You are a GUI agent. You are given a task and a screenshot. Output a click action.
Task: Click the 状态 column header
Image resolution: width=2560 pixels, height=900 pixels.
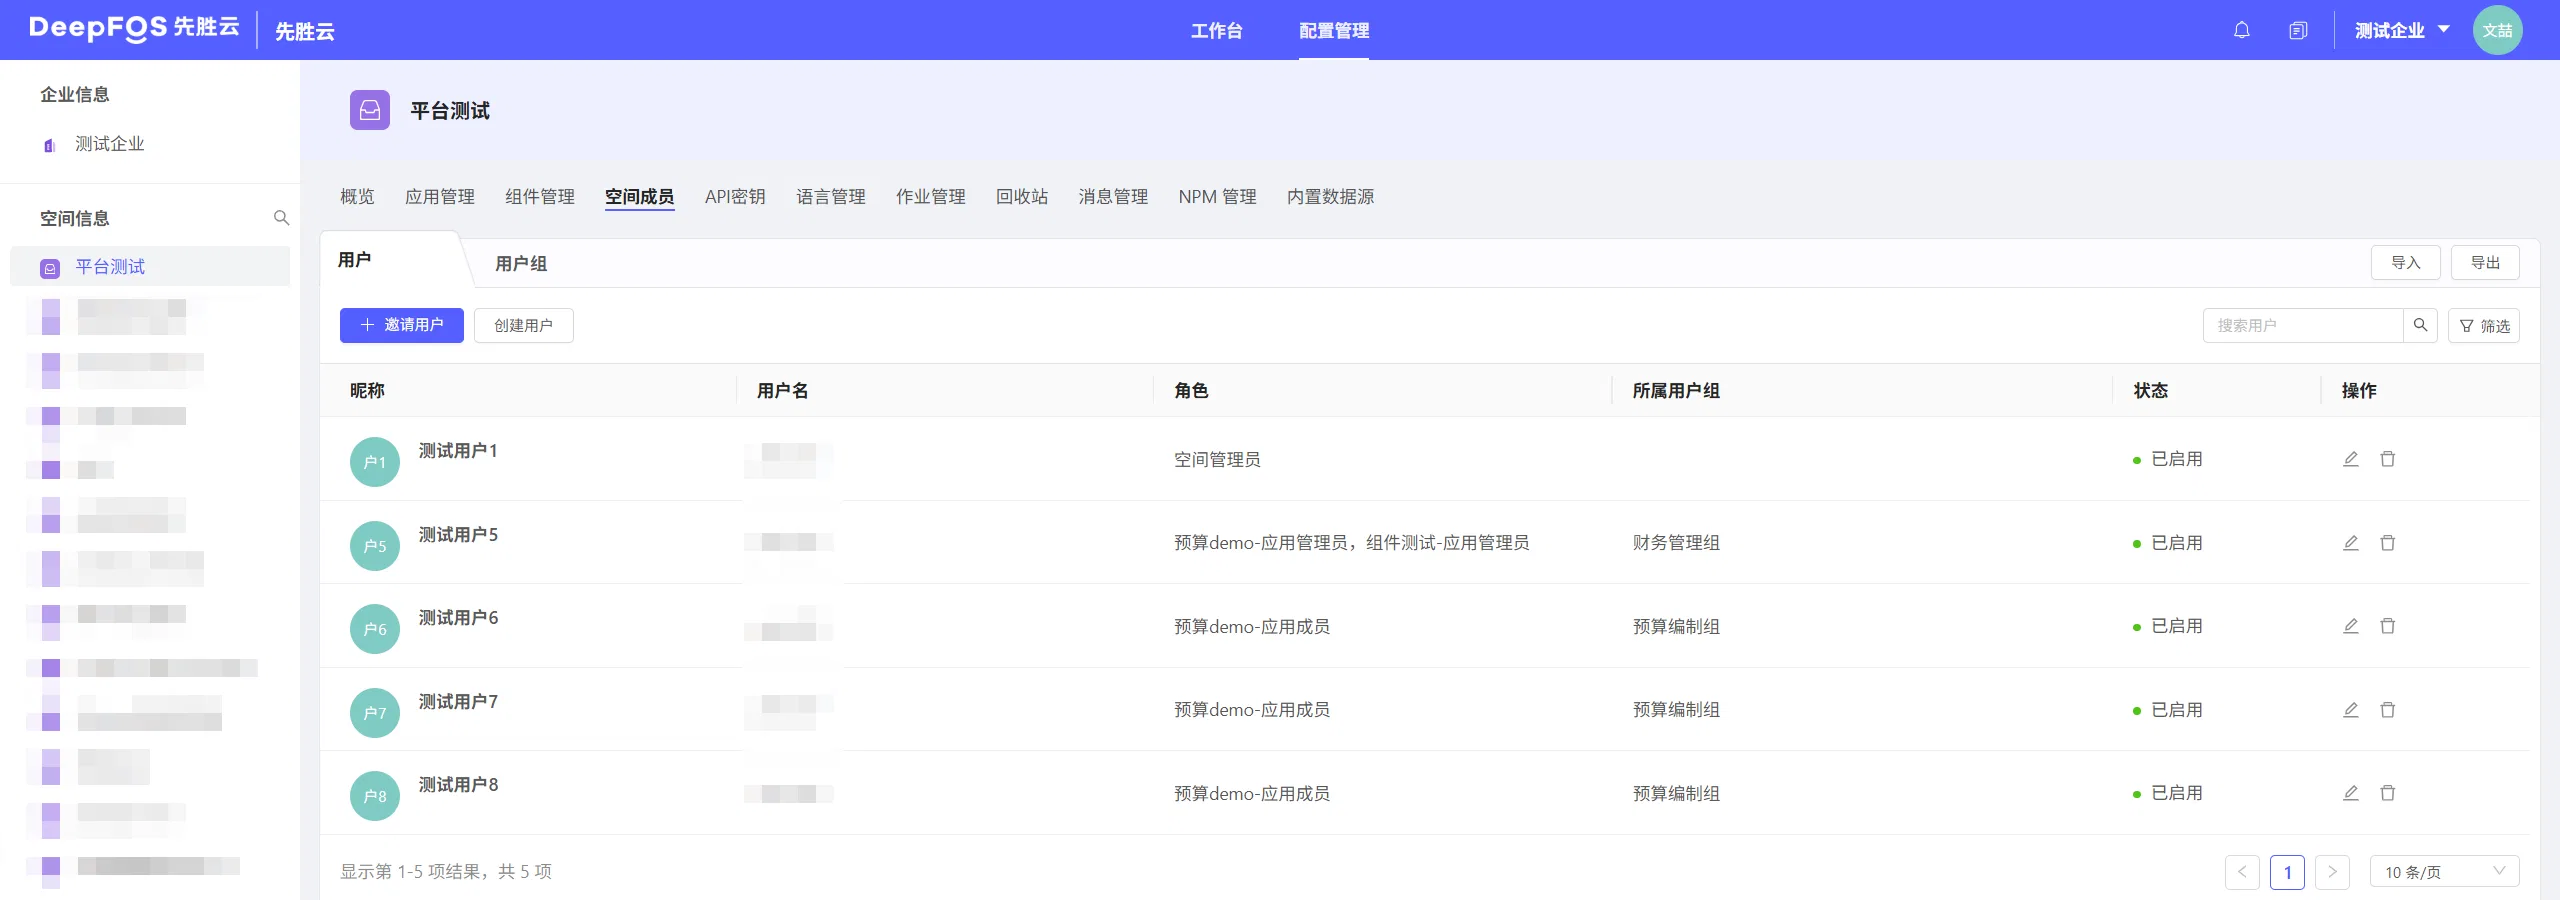2150,391
